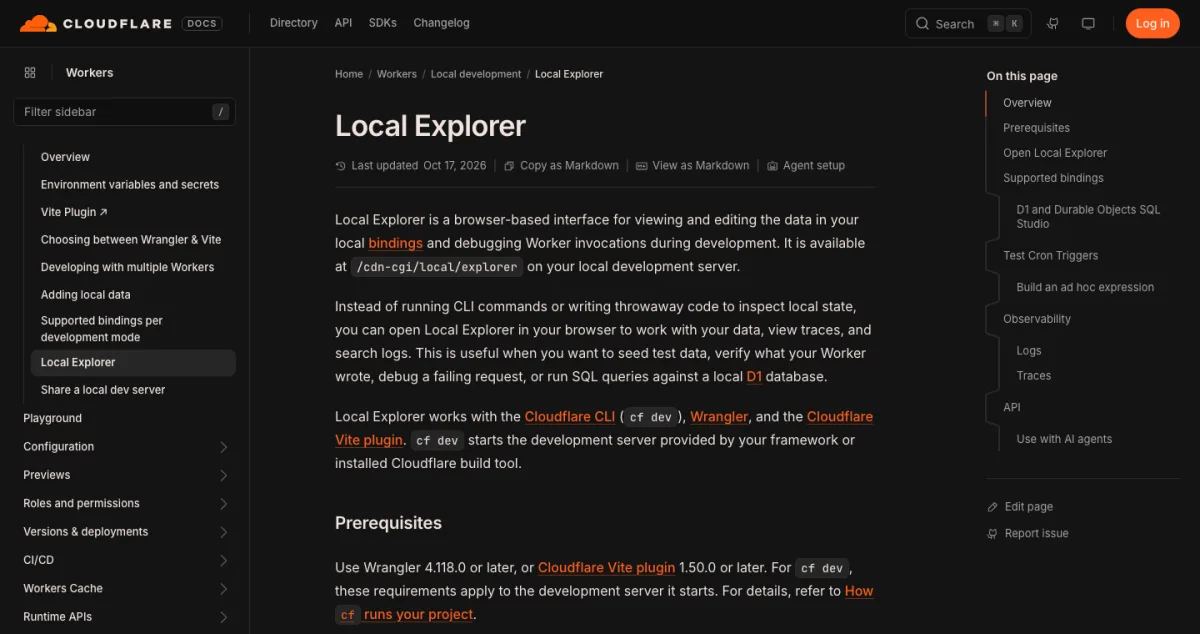Click the Log in button
The height and width of the screenshot is (634, 1200).
1152,24
